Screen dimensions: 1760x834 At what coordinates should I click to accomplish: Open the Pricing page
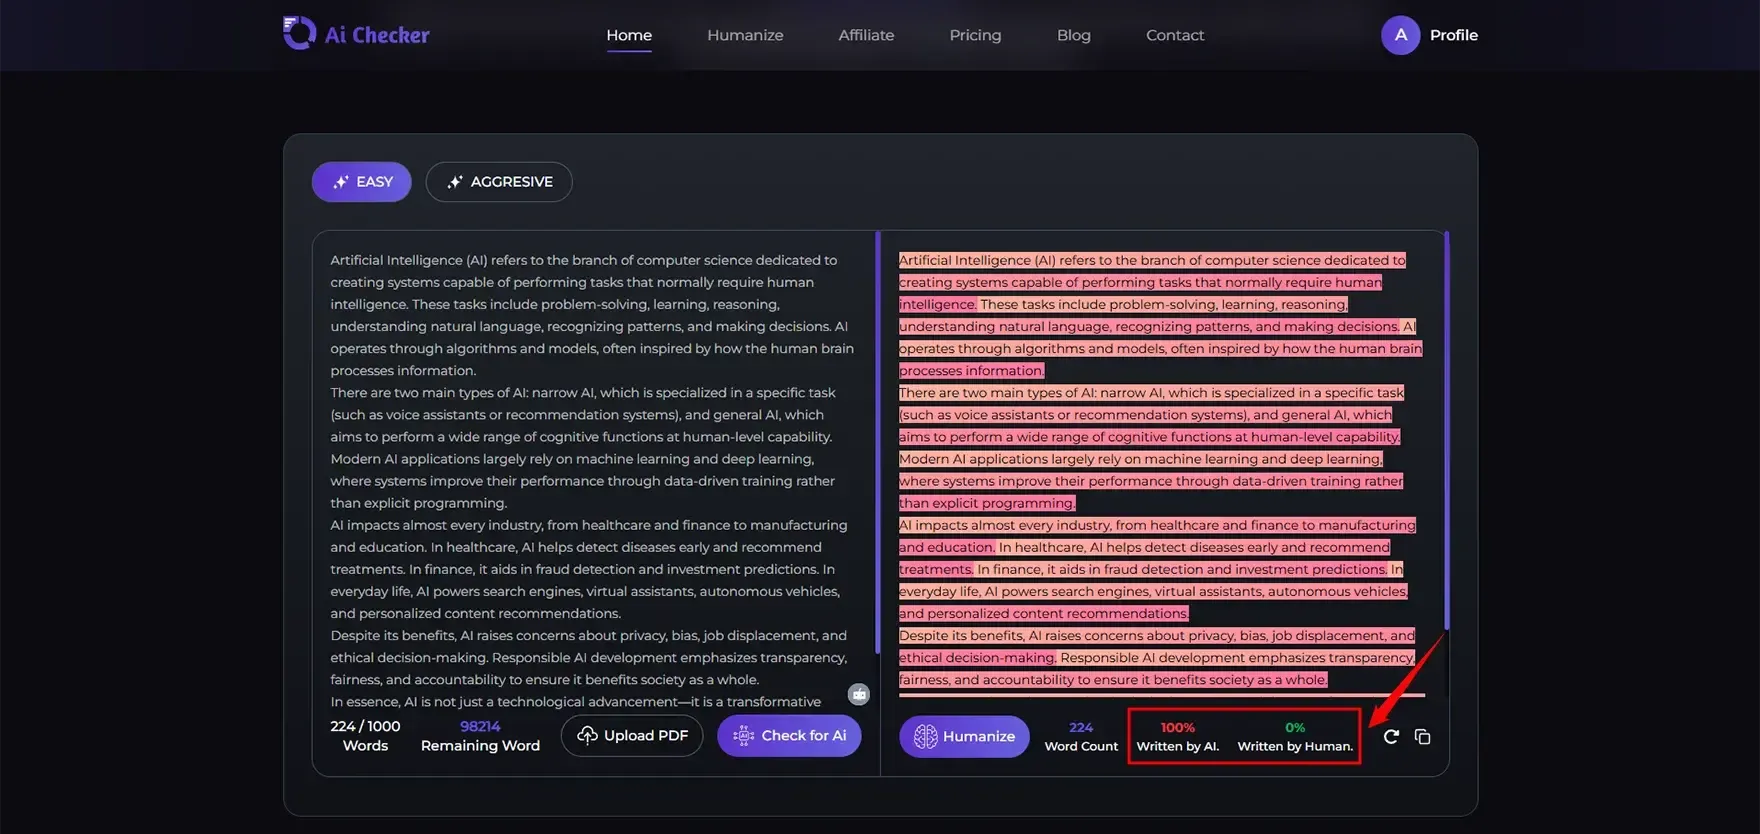tap(975, 35)
